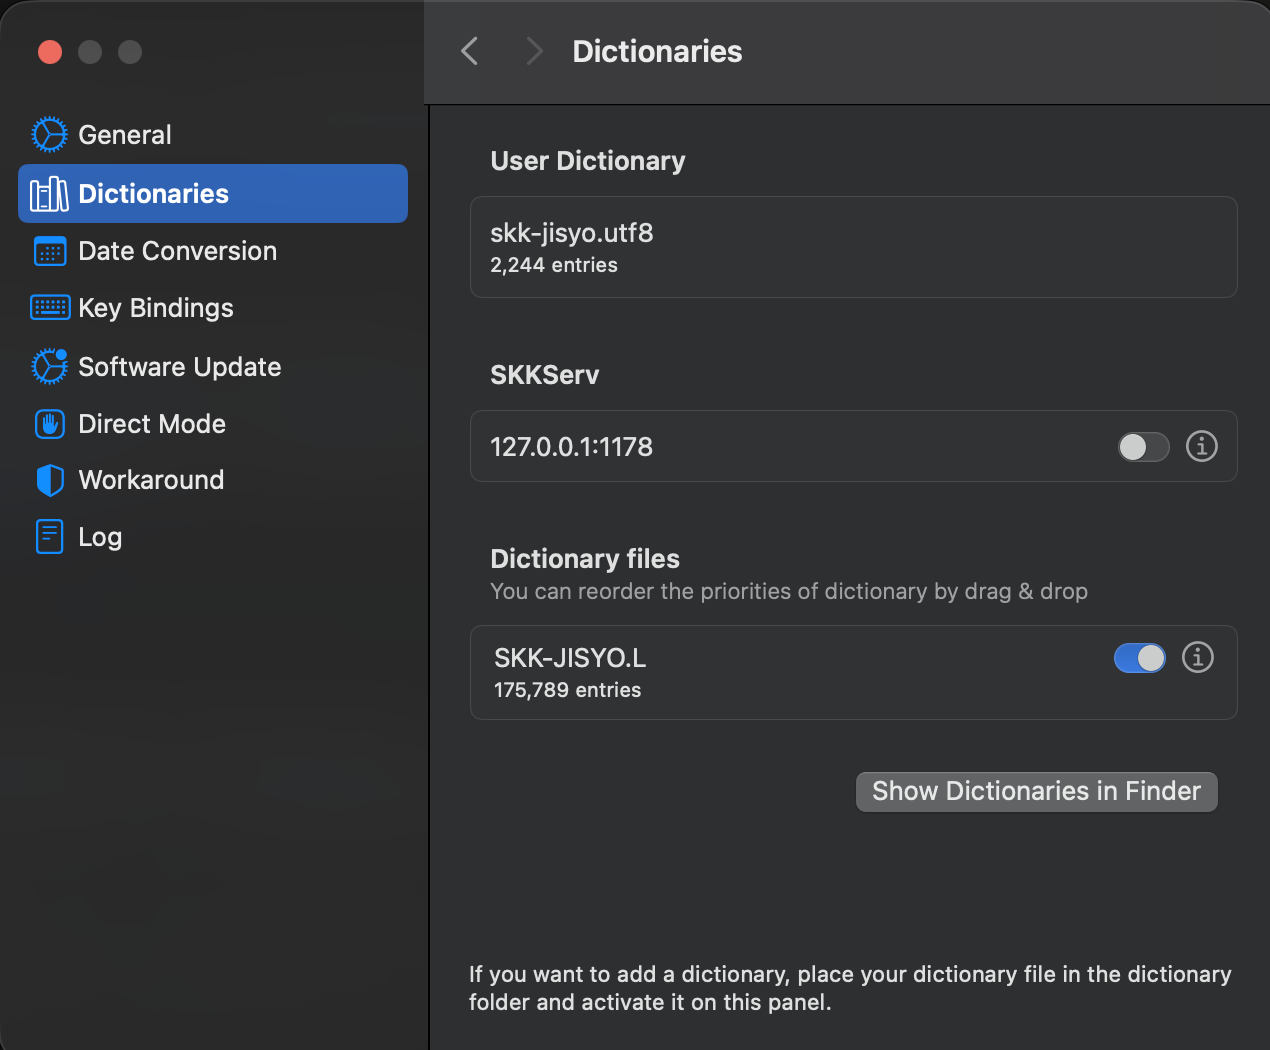Click Show Dictionaries in Finder button

[x=1036, y=791]
